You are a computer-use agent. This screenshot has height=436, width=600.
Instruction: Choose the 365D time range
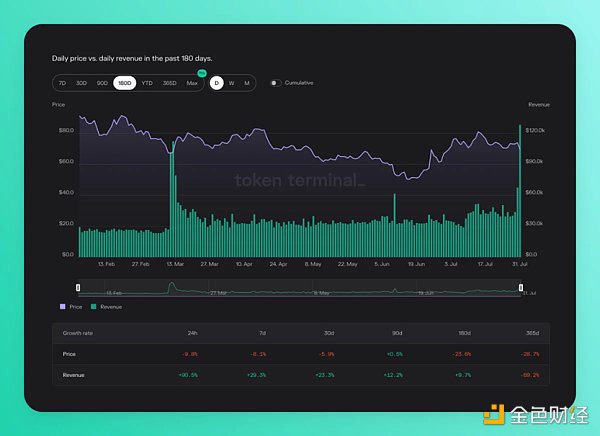click(170, 83)
